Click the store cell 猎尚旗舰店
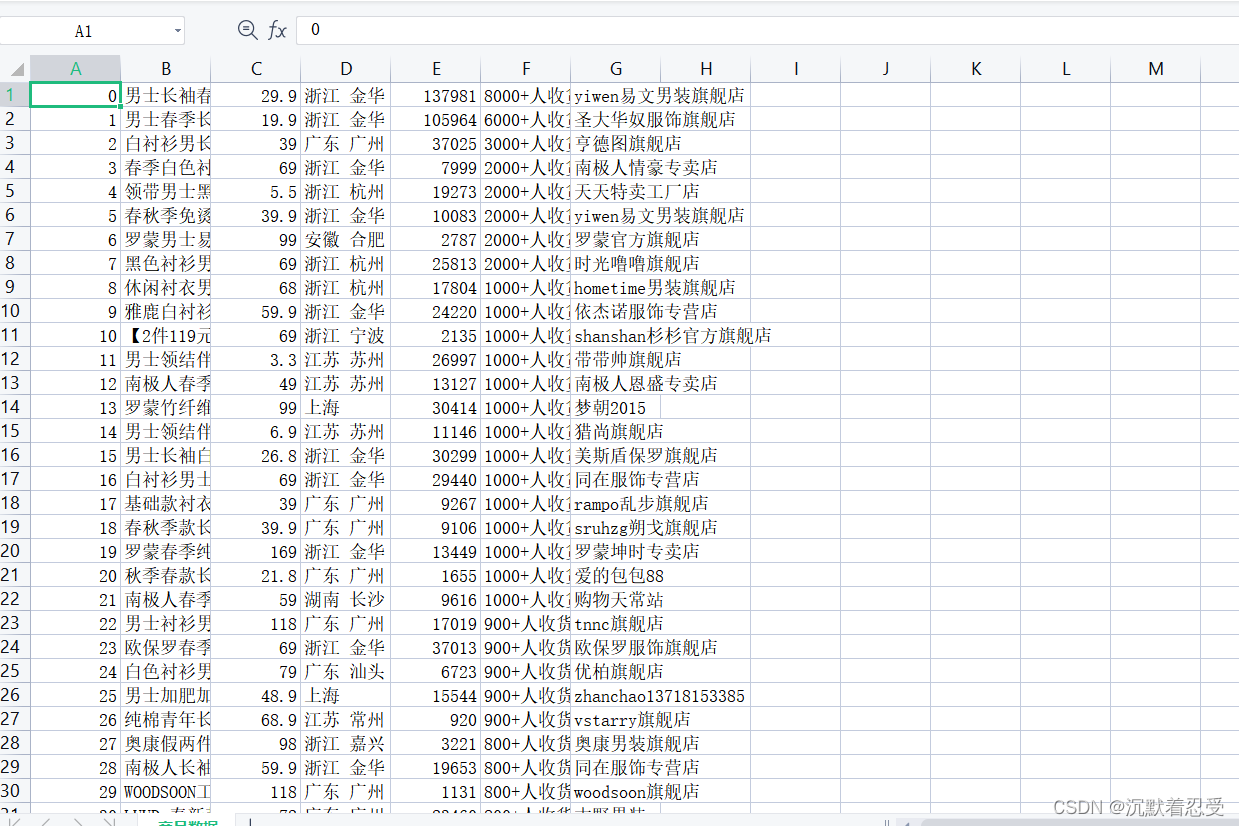The height and width of the screenshot is (826, 1239). [x=619, y=431]
